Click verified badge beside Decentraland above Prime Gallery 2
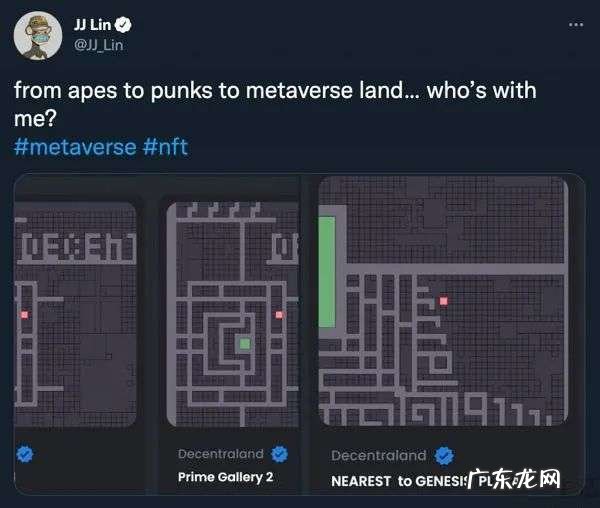Screen dimensions: 600x508 point(280,454)
